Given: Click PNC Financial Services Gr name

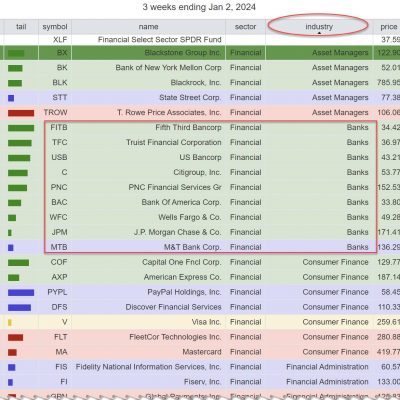Looking at the screenshot, I should [175, 187].
